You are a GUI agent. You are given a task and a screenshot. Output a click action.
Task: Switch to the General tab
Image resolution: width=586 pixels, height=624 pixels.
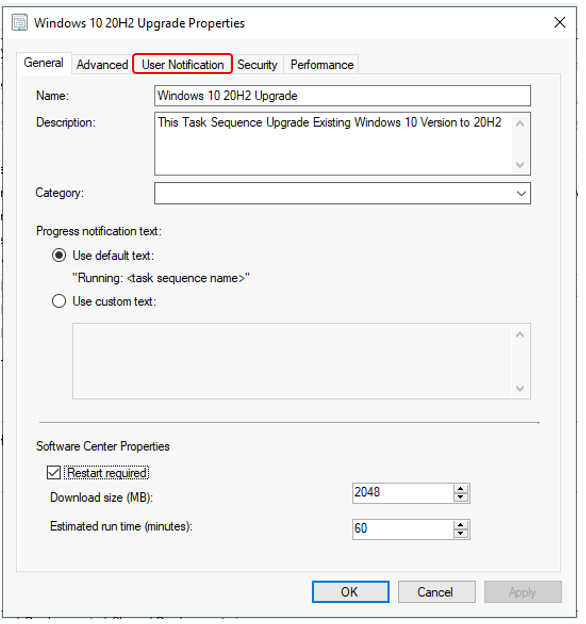click(44, 63)
